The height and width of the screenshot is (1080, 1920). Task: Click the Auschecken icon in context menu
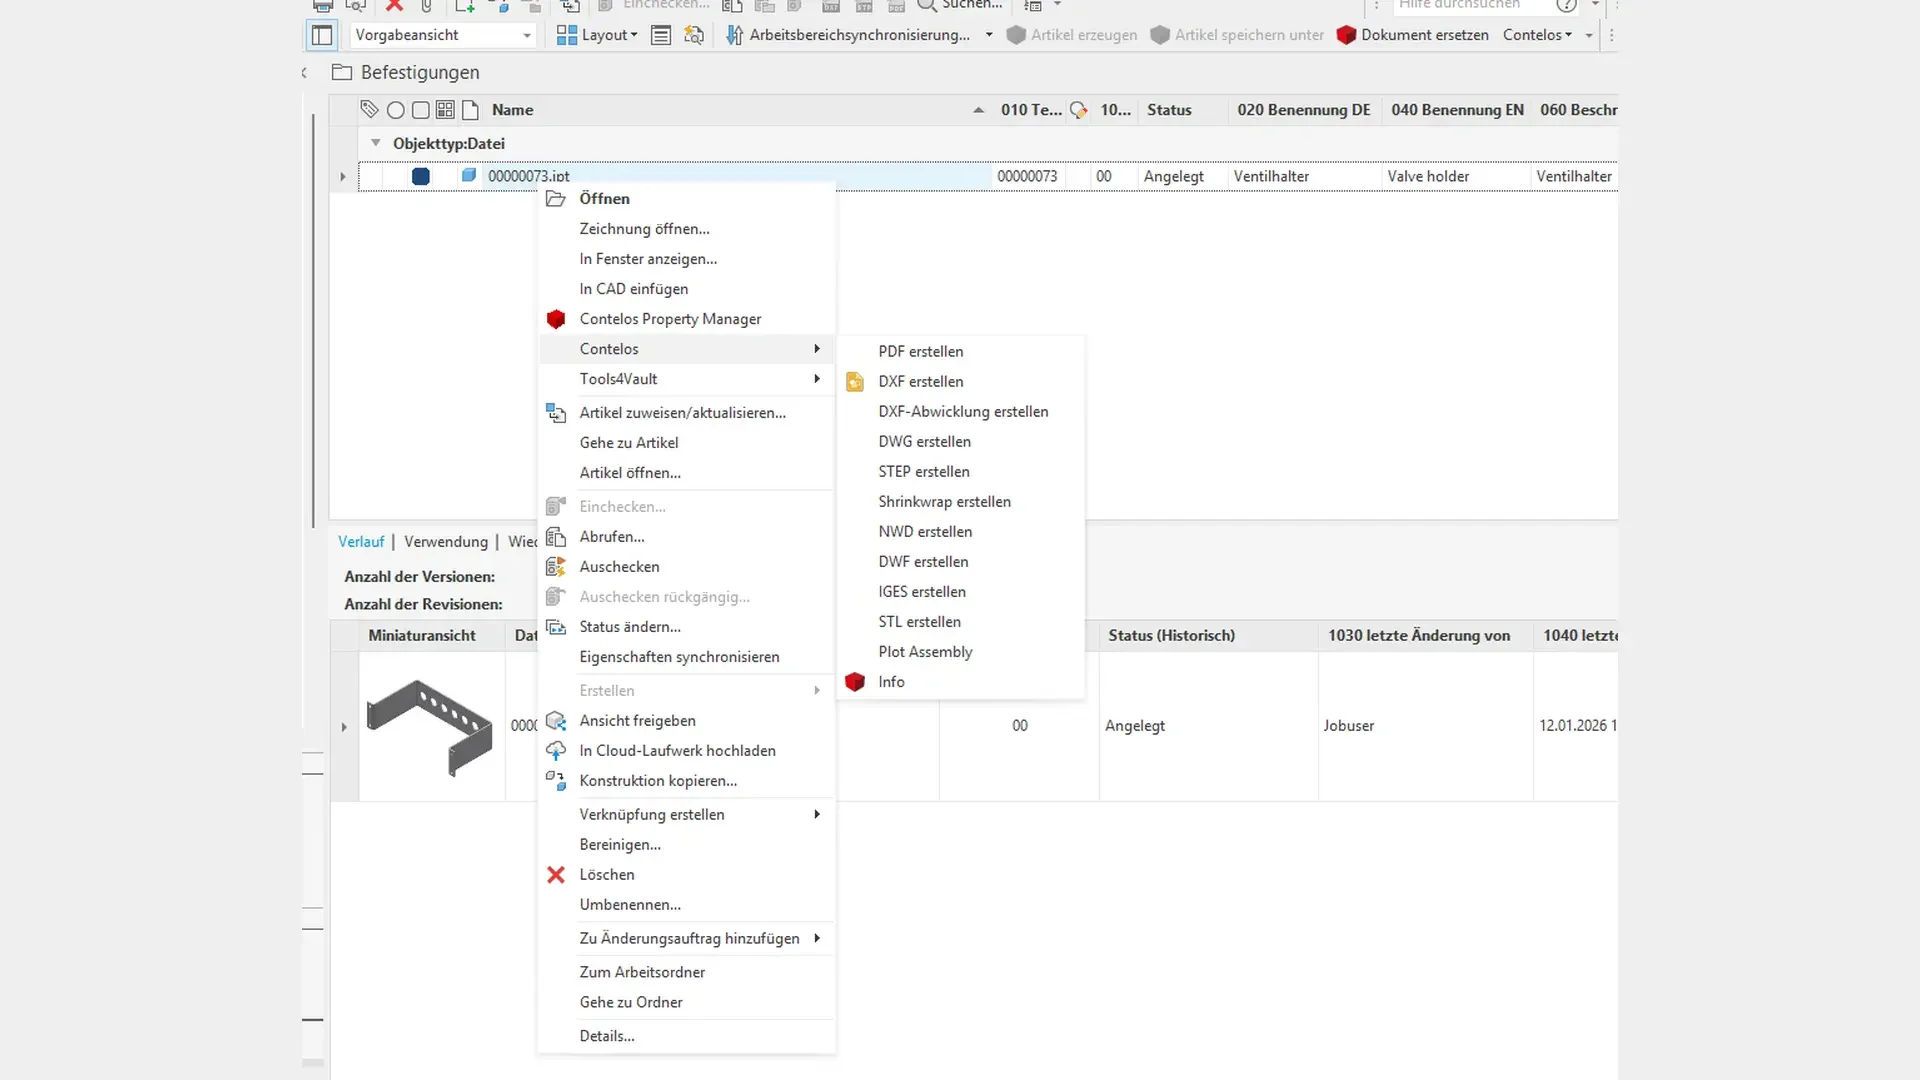pyautogui.click(x=556, y=567)
